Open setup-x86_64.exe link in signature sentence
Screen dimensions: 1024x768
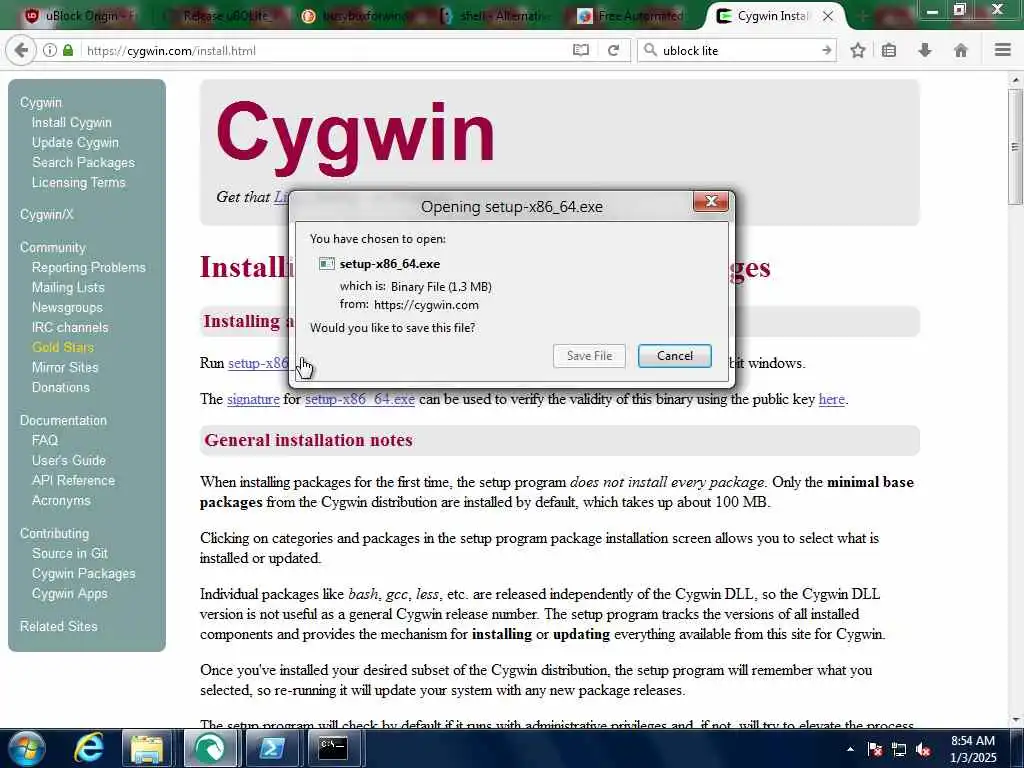tap(360, 399)
